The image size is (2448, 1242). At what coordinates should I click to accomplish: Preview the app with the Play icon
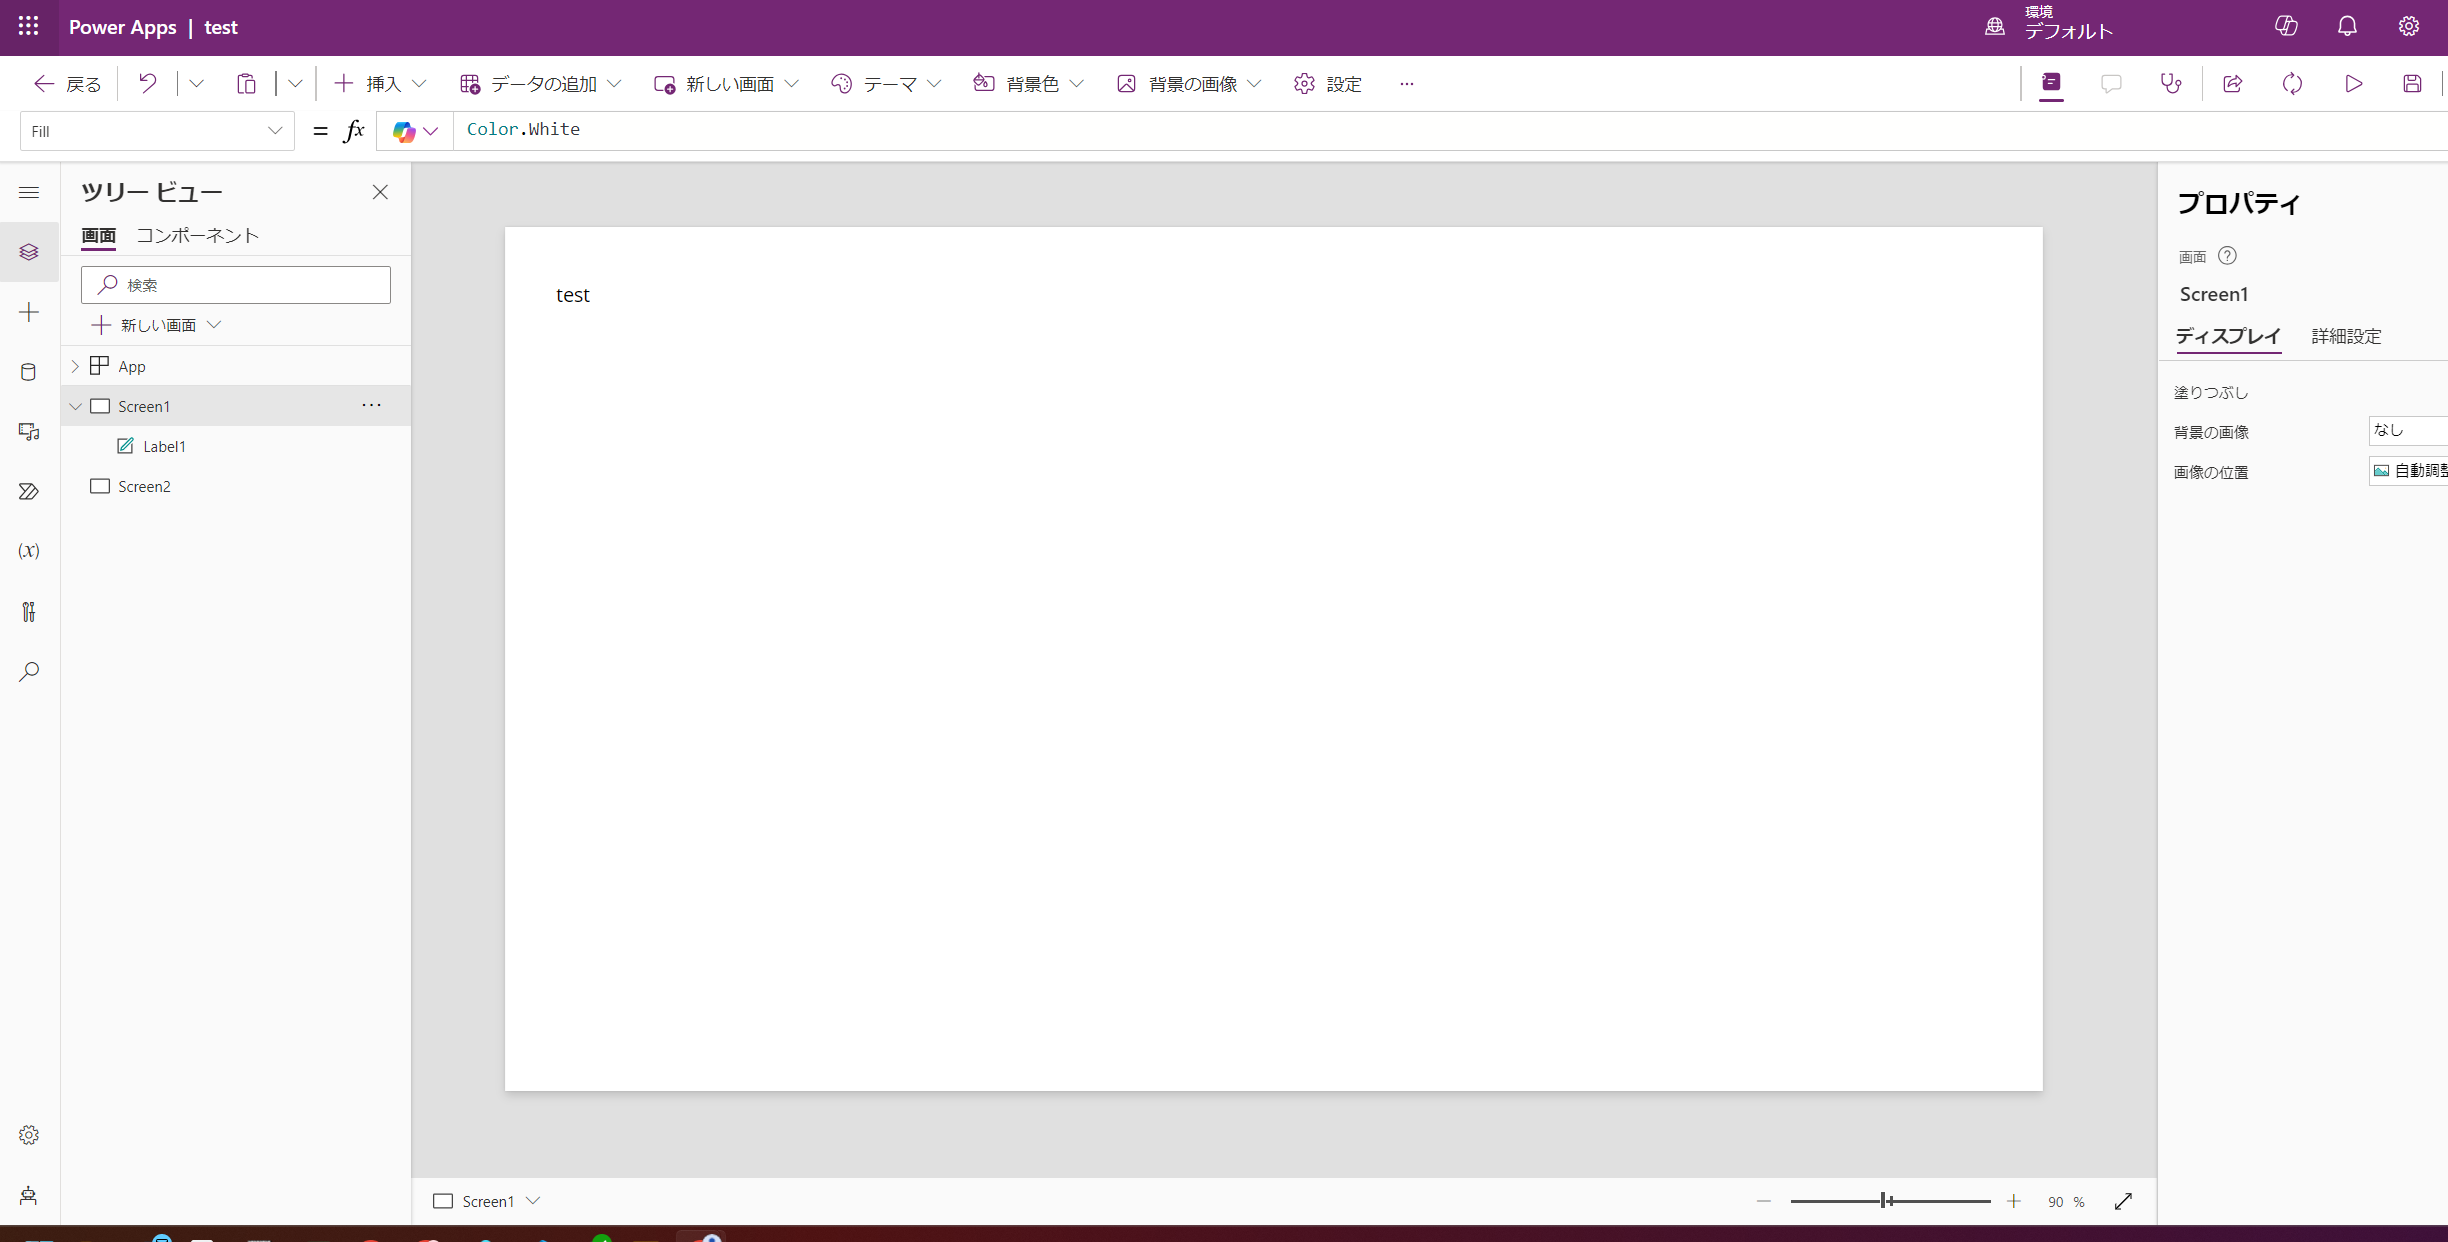[x=2353, y=84]
